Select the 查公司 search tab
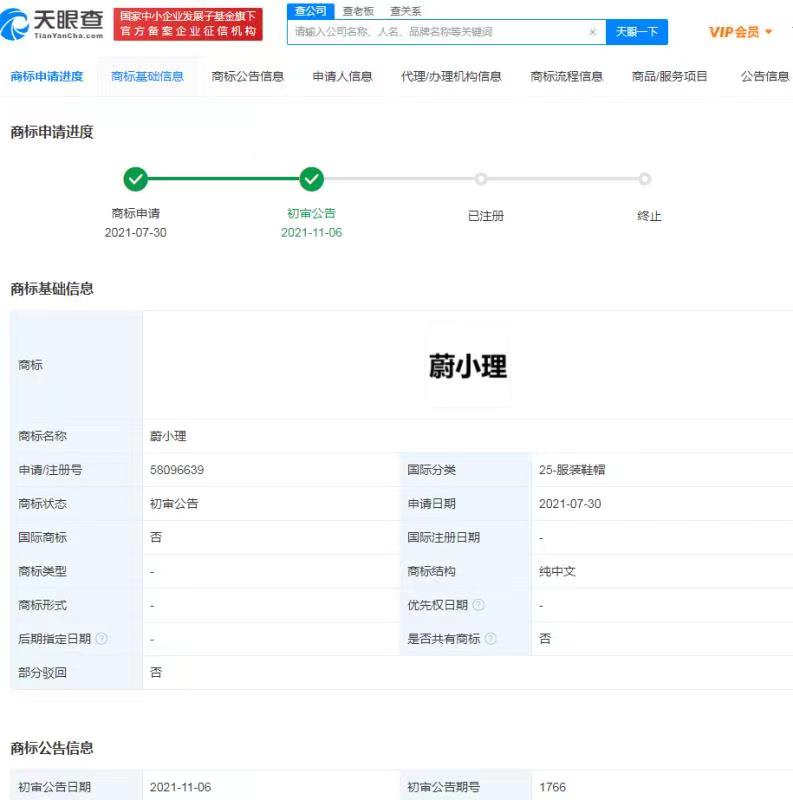The height and width of the screenshot is (800, 793). point(310,11)
